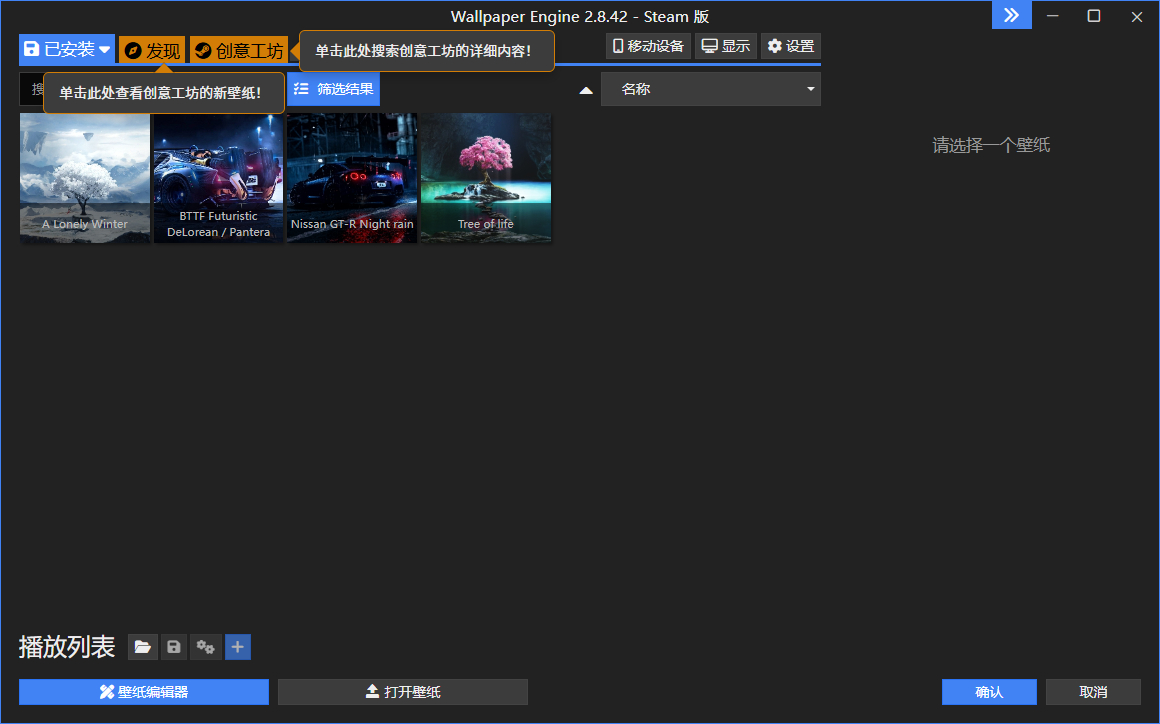Click the 单击此处查看创意工坊的新壁纸 tooltip
Screen dimensions: 1160x724
click(163, 93)
